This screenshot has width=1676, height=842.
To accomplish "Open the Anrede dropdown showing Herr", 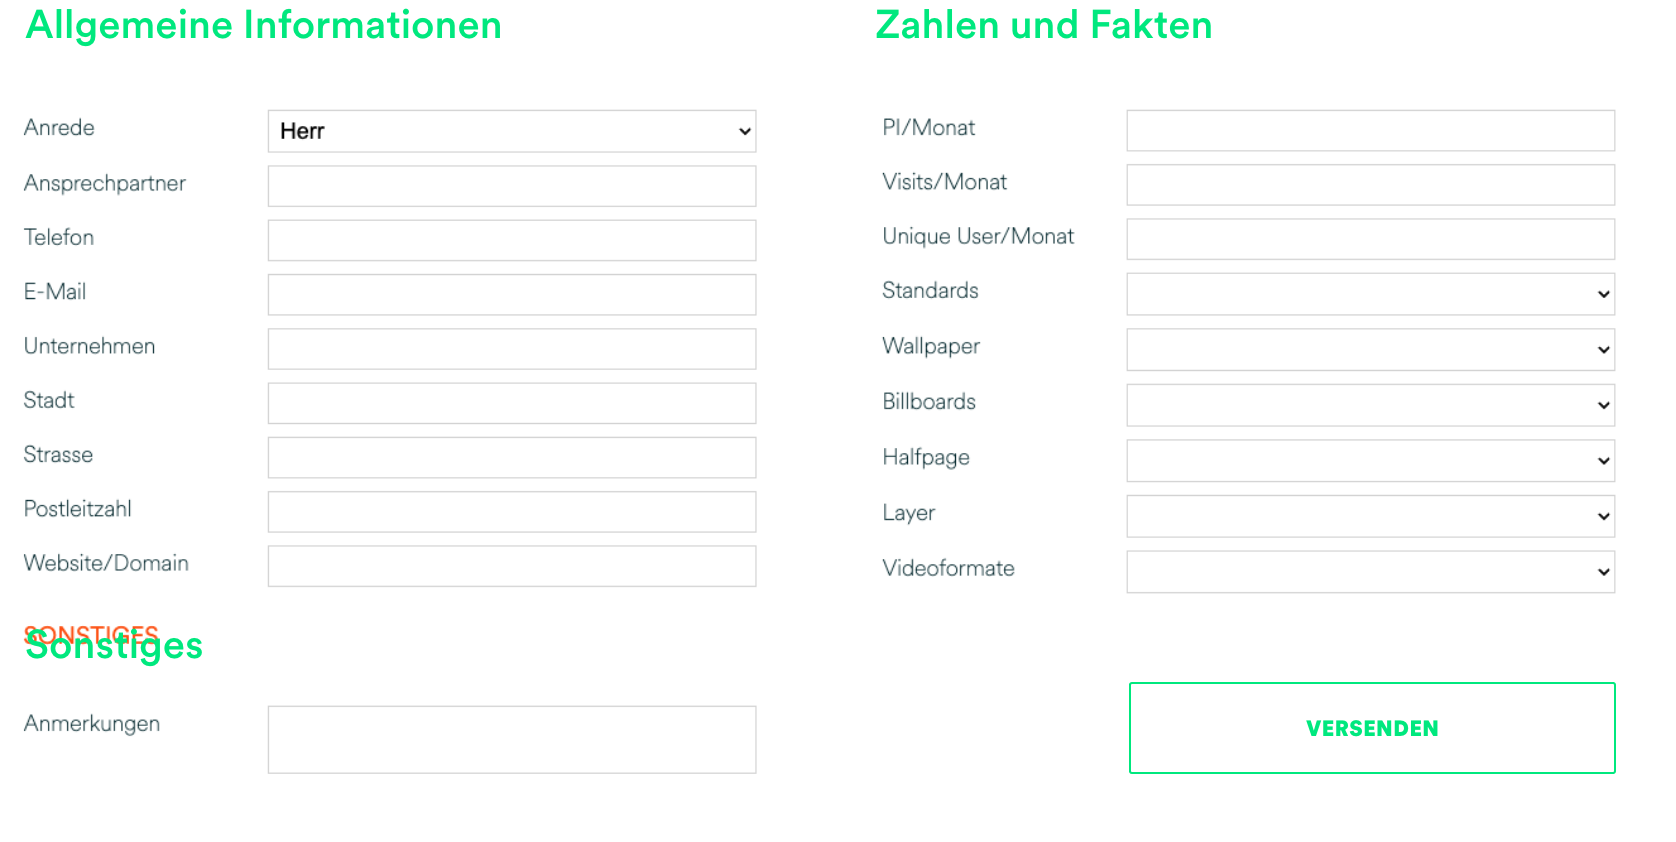I will pyautogui.click(x=511, y=131).
